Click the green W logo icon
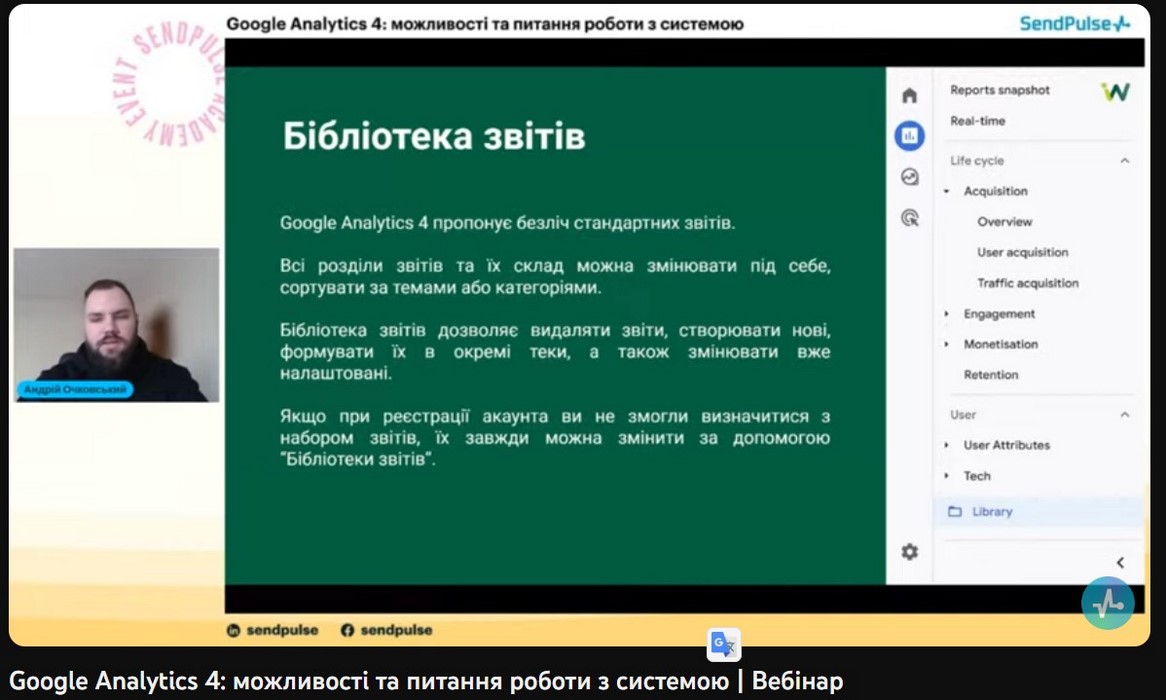Viewport: 1166px width, 700px height. [x=1115, y=92]
